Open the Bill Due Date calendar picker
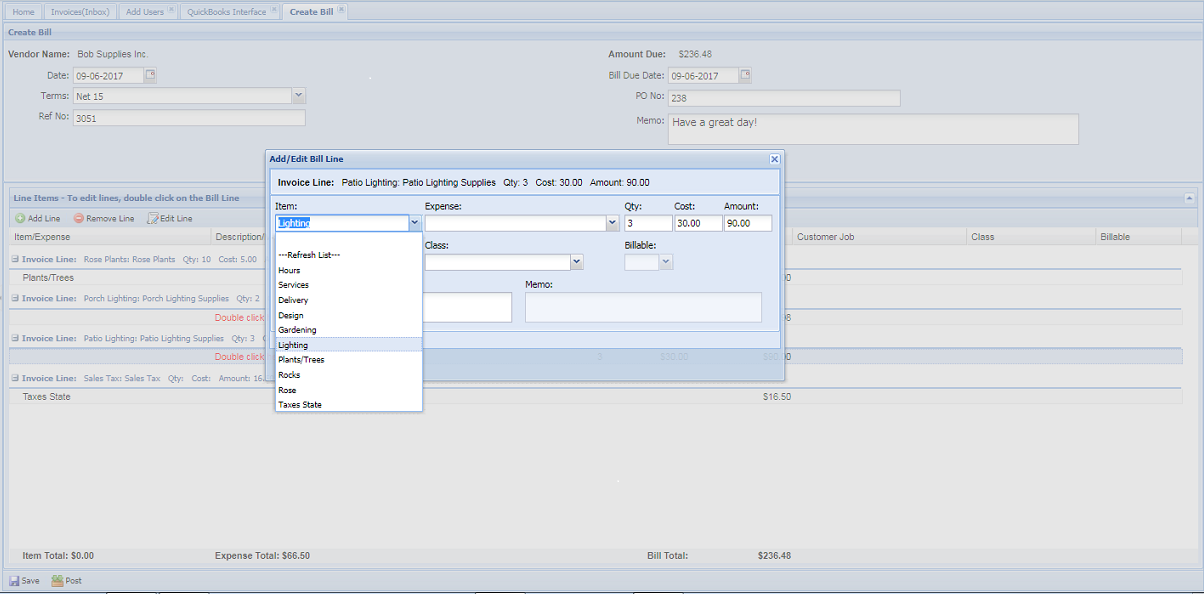 coord(745,75)
